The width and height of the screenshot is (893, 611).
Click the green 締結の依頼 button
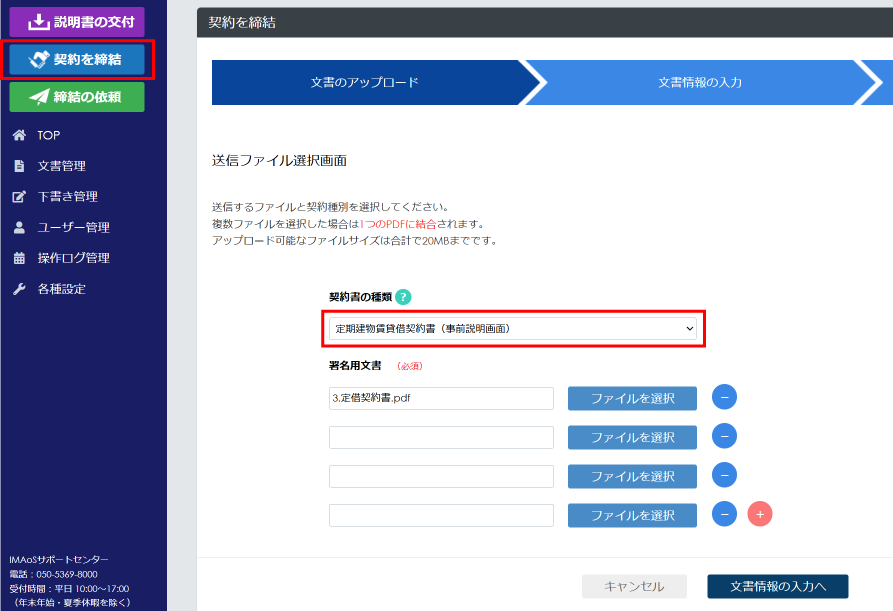(x=77, y=97)
